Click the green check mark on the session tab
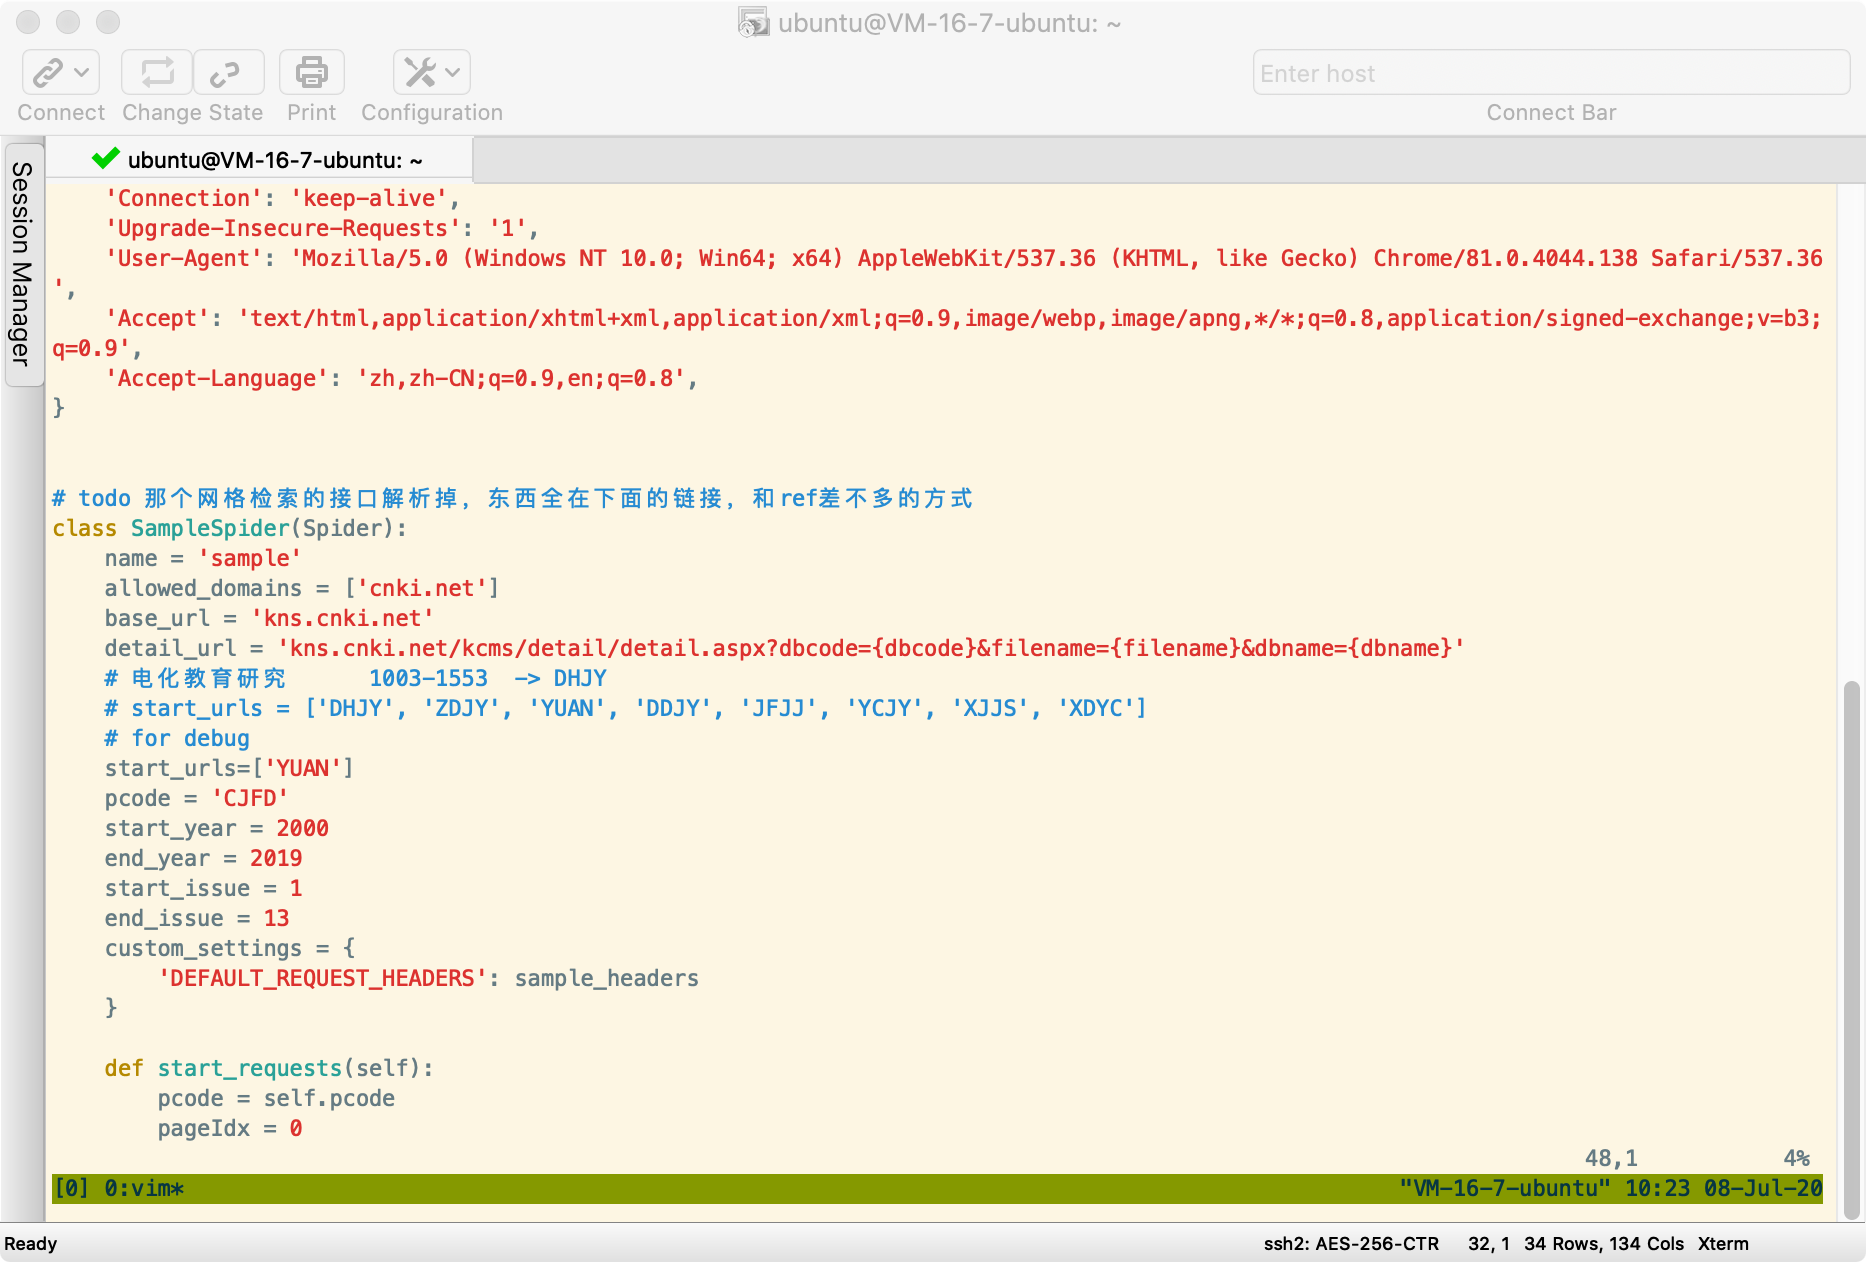 pos(105,159)
